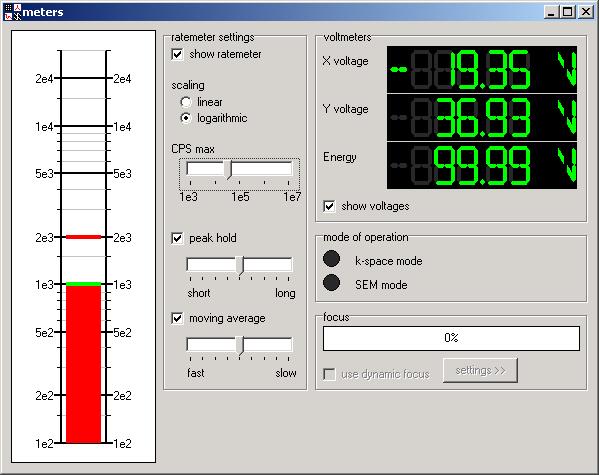Screen dimensions: 599x475
Task: Uncheck the show voltages checkbox
Action: pyautogui.click(x=329, y=206)
